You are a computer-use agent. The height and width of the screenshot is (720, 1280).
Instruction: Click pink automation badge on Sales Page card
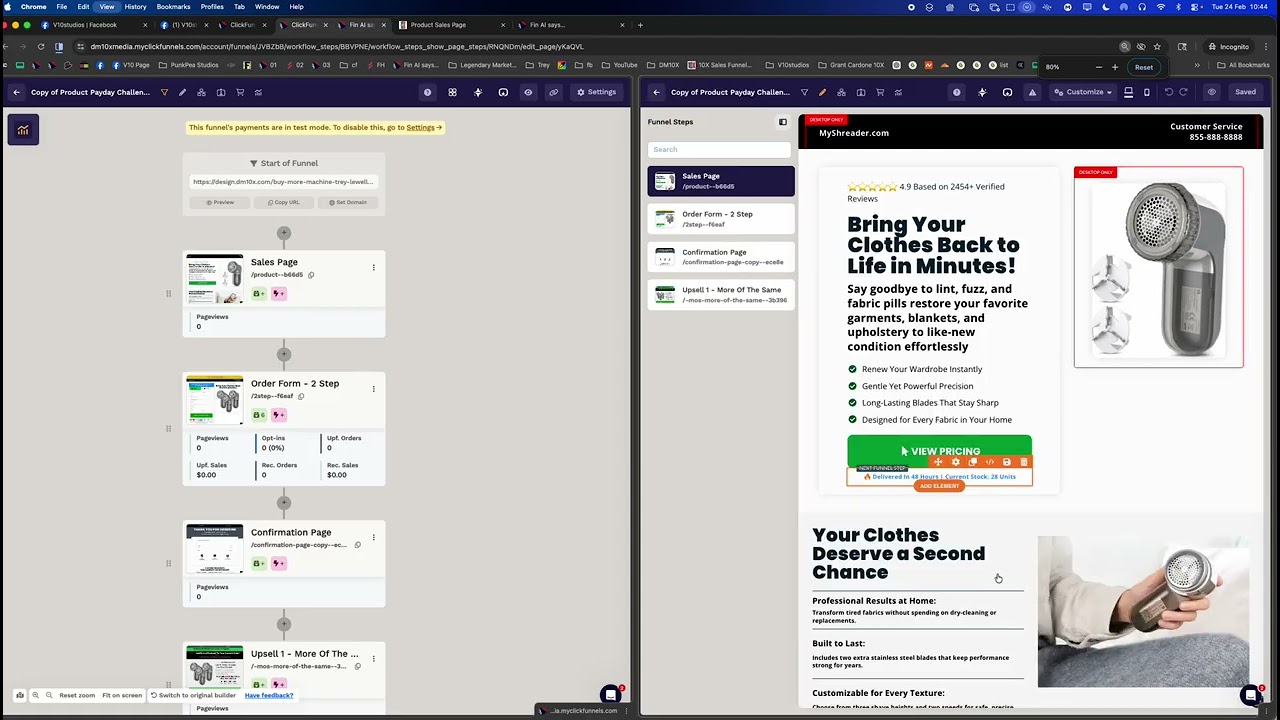tap(278, 294)
